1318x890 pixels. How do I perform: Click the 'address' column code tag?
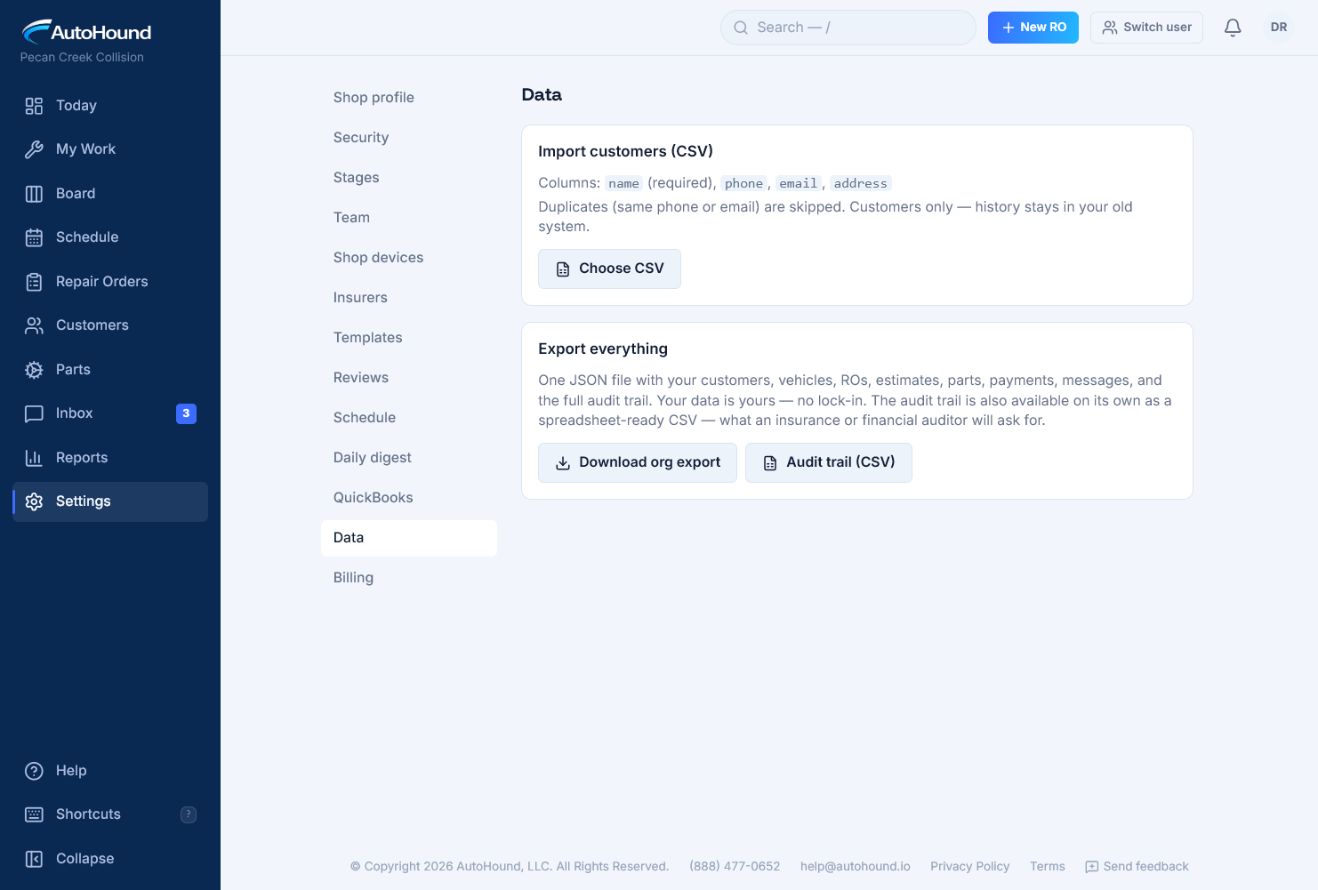coord(861,184)
